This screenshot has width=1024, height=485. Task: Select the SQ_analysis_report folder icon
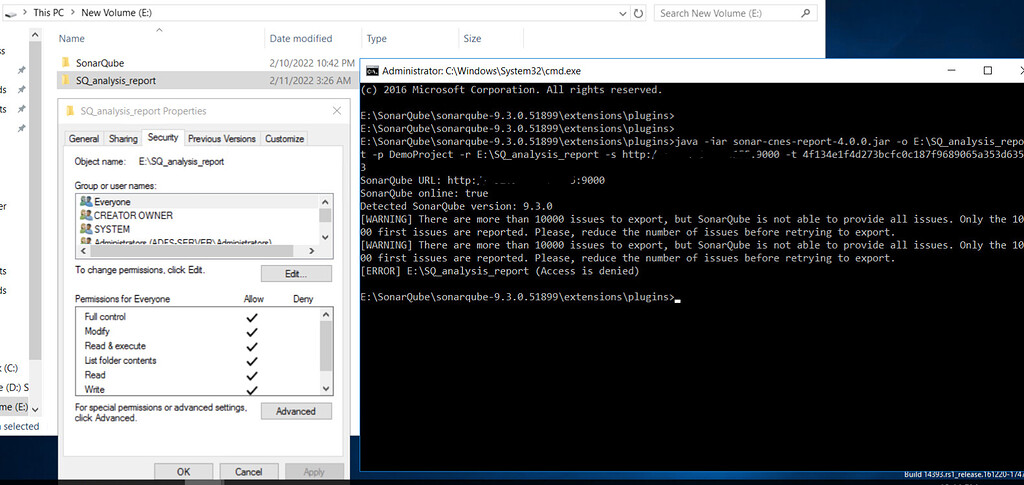(x=65, y=81)
